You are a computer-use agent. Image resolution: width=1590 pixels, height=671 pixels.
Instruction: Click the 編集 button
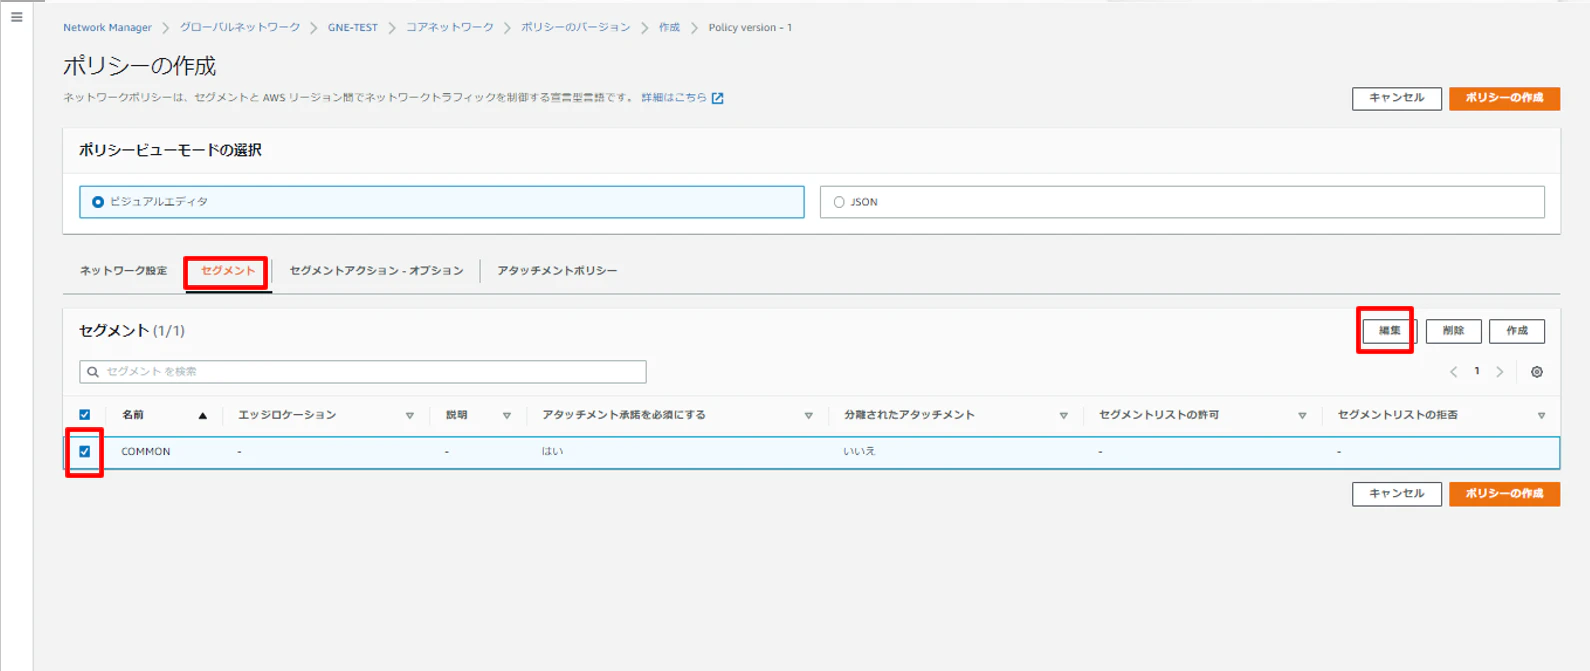pos(1389,331)
